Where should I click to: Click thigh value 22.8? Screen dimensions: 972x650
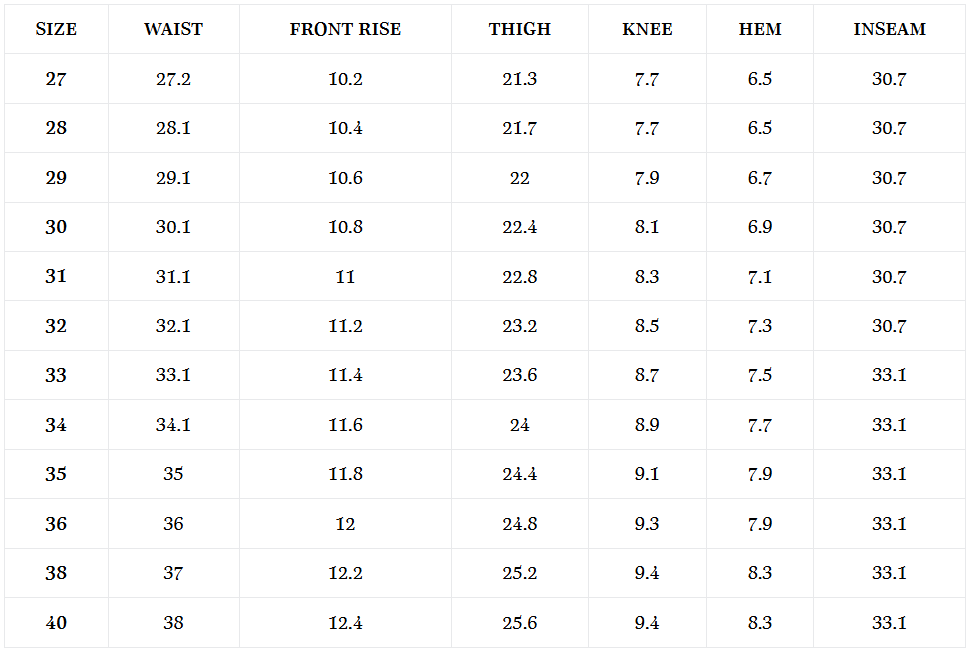pyautogui.click(x=519, y=276)
